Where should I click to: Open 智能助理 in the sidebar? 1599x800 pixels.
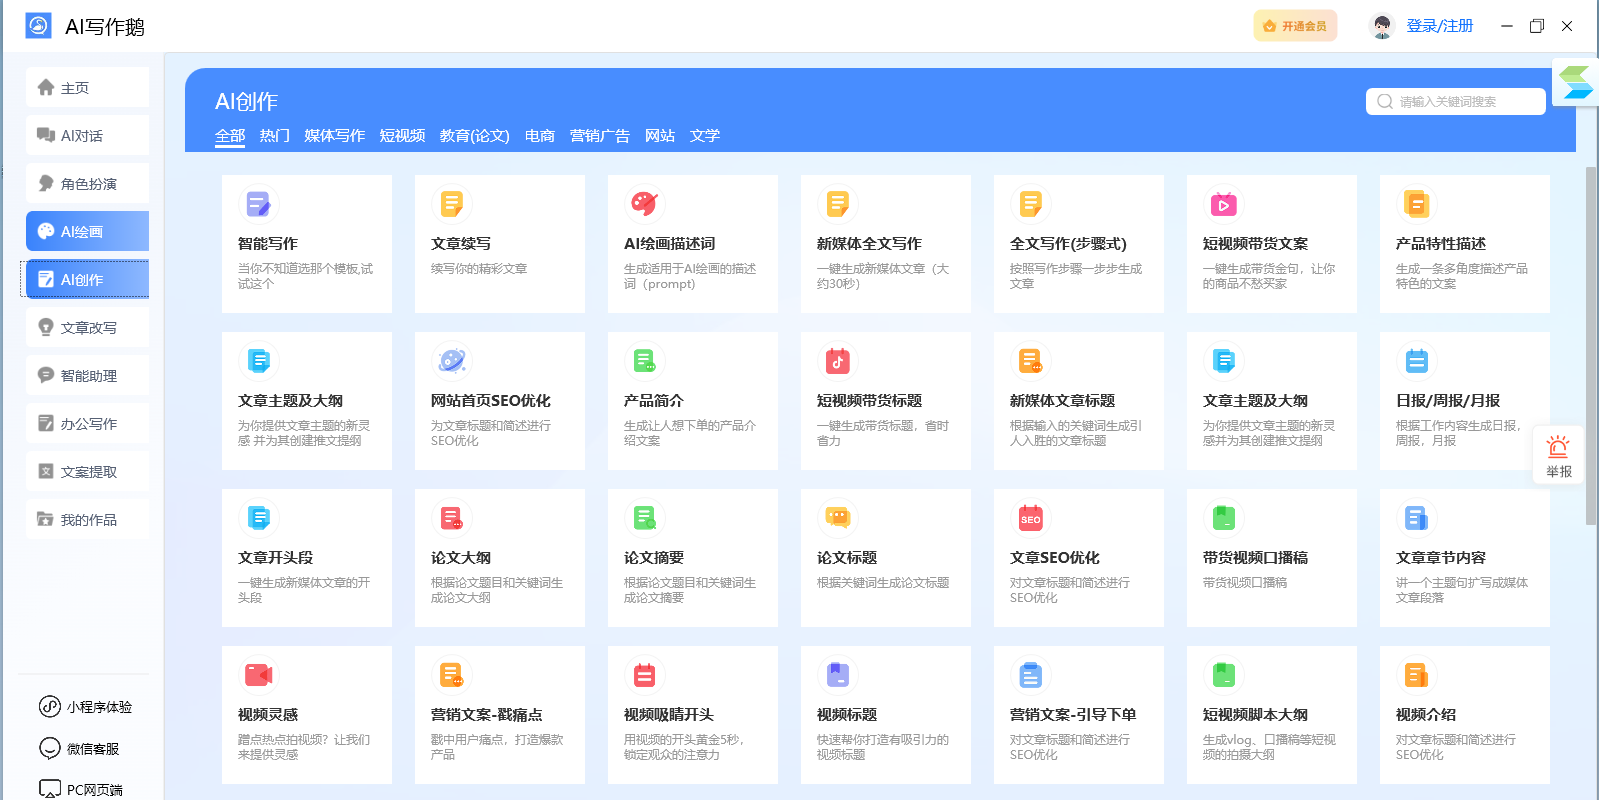[87, 376]
